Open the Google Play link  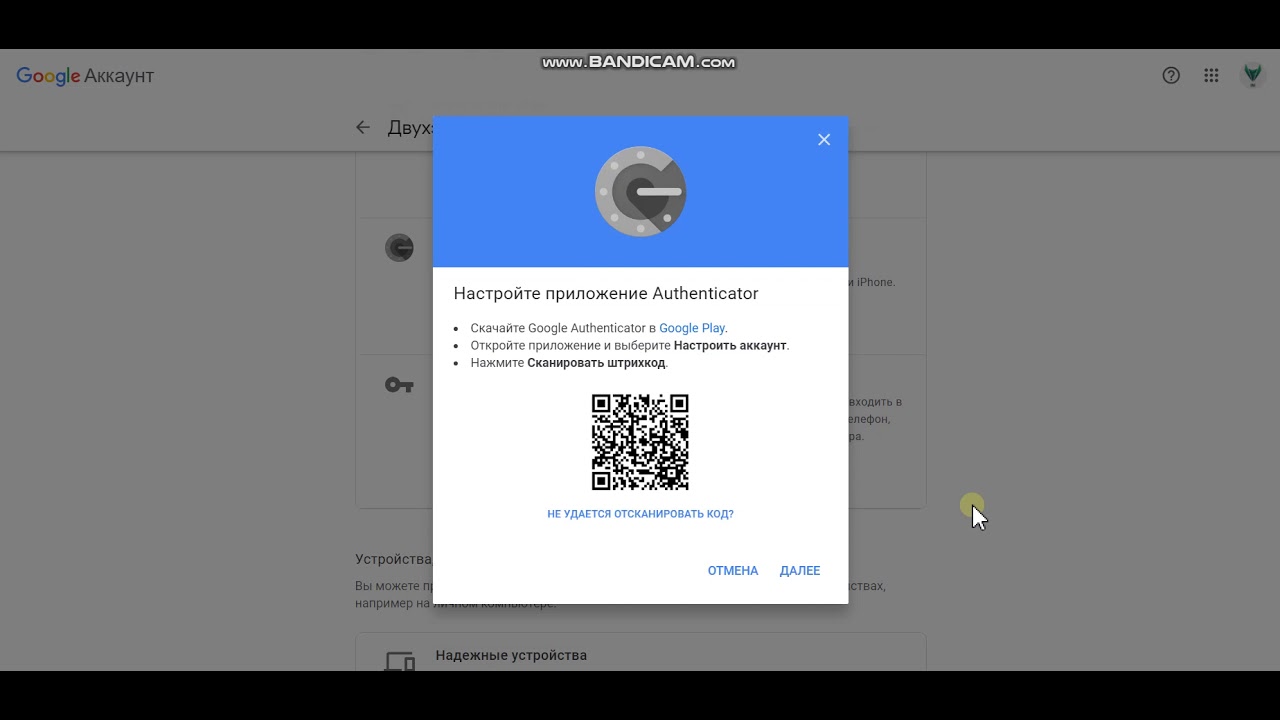click(692, 328)
